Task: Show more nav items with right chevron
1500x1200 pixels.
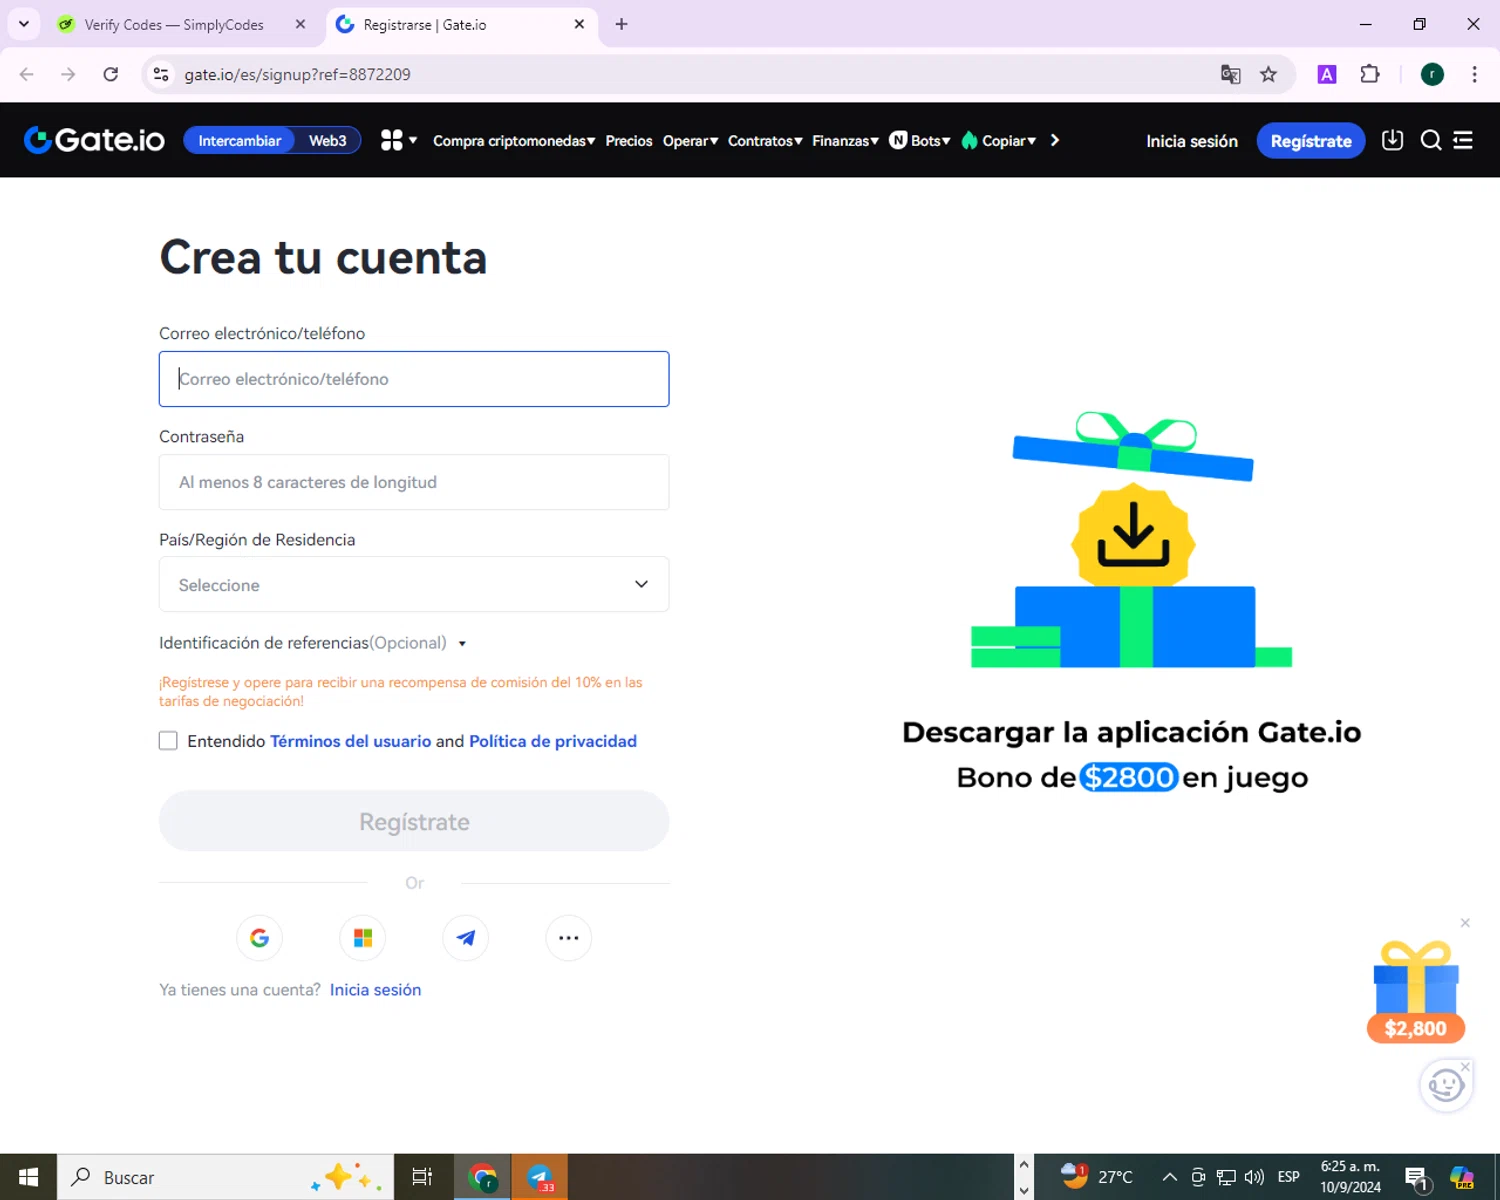Action: [x=1055, y=140]
